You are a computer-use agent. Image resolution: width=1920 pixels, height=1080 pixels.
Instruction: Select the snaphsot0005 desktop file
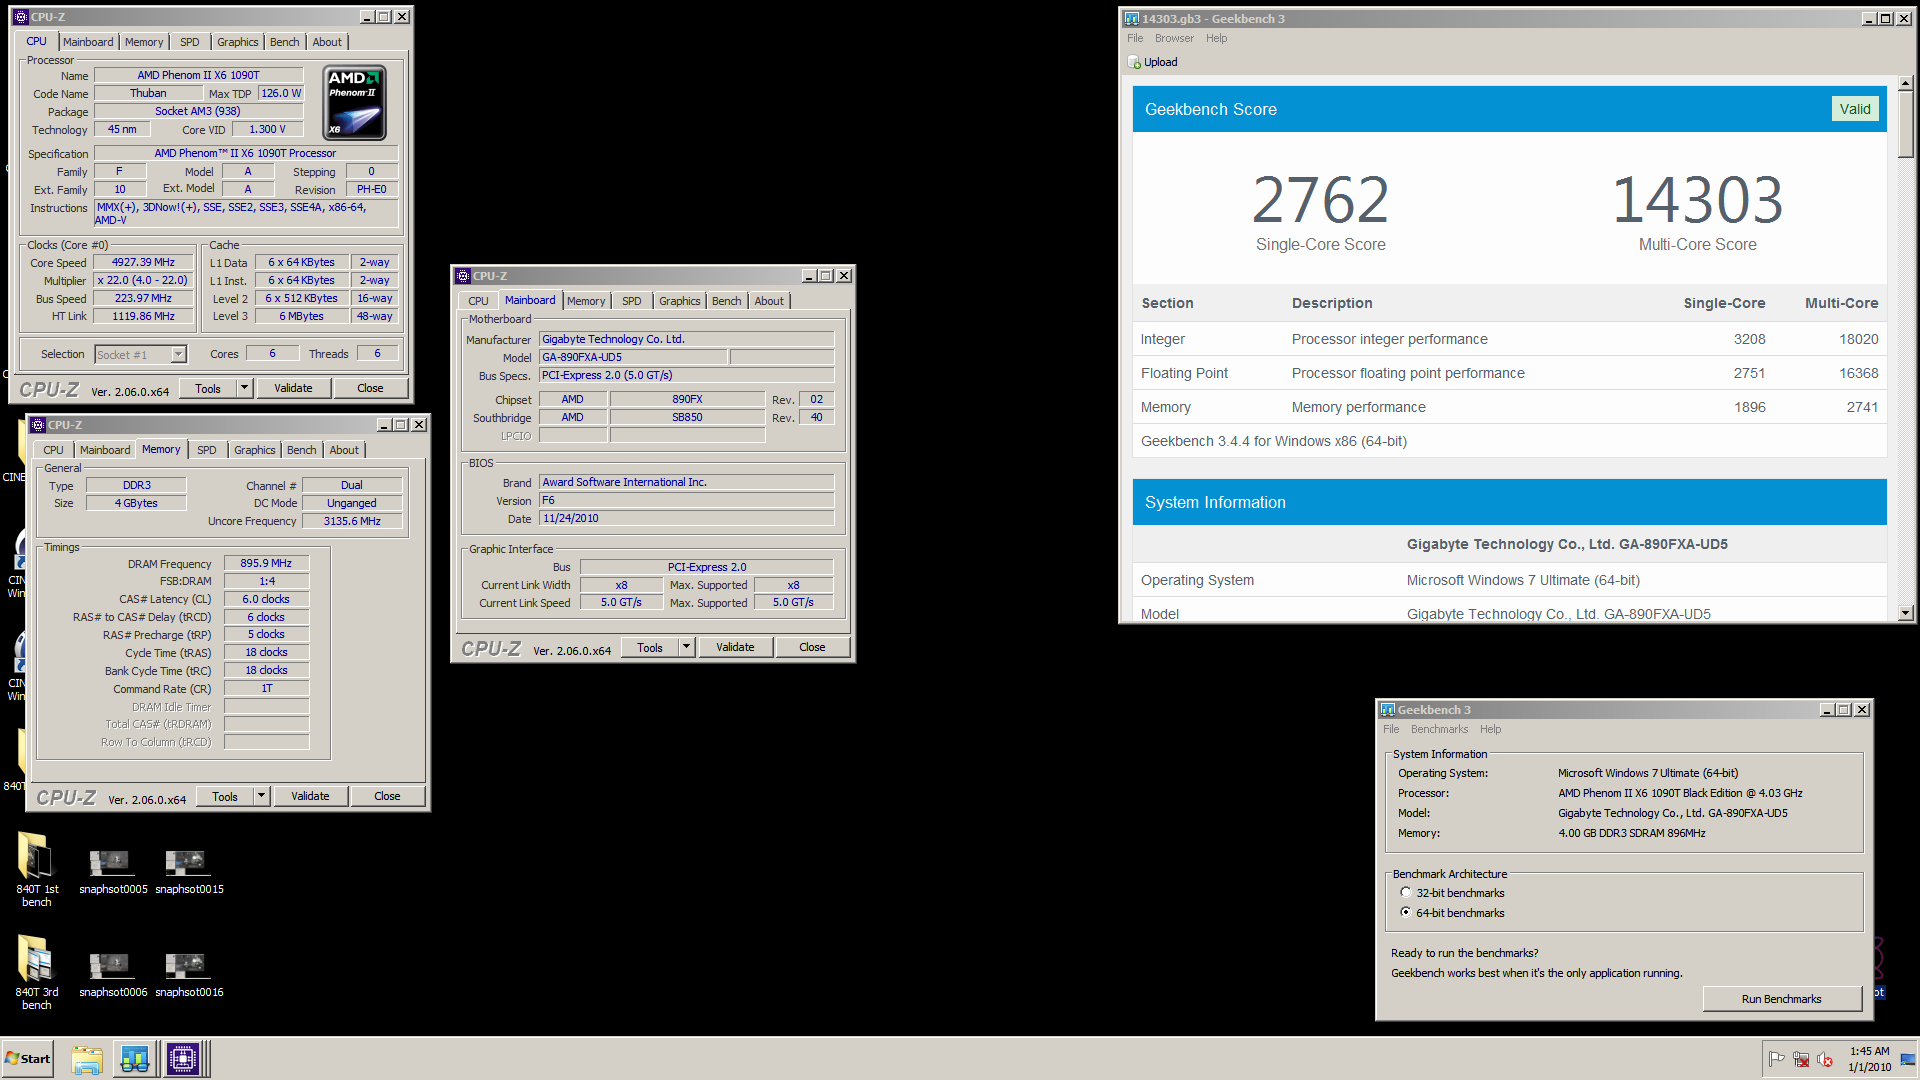(113, 871)
